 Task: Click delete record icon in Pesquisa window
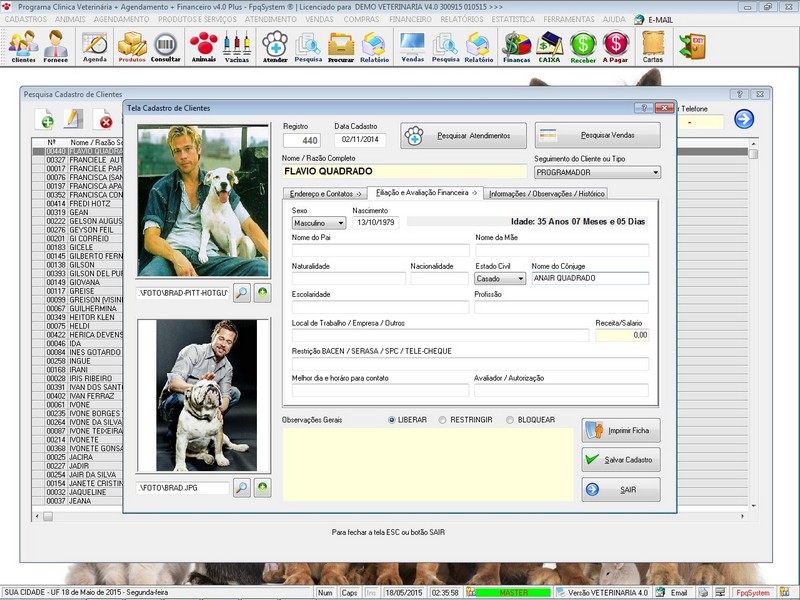(x=103, y=119)
